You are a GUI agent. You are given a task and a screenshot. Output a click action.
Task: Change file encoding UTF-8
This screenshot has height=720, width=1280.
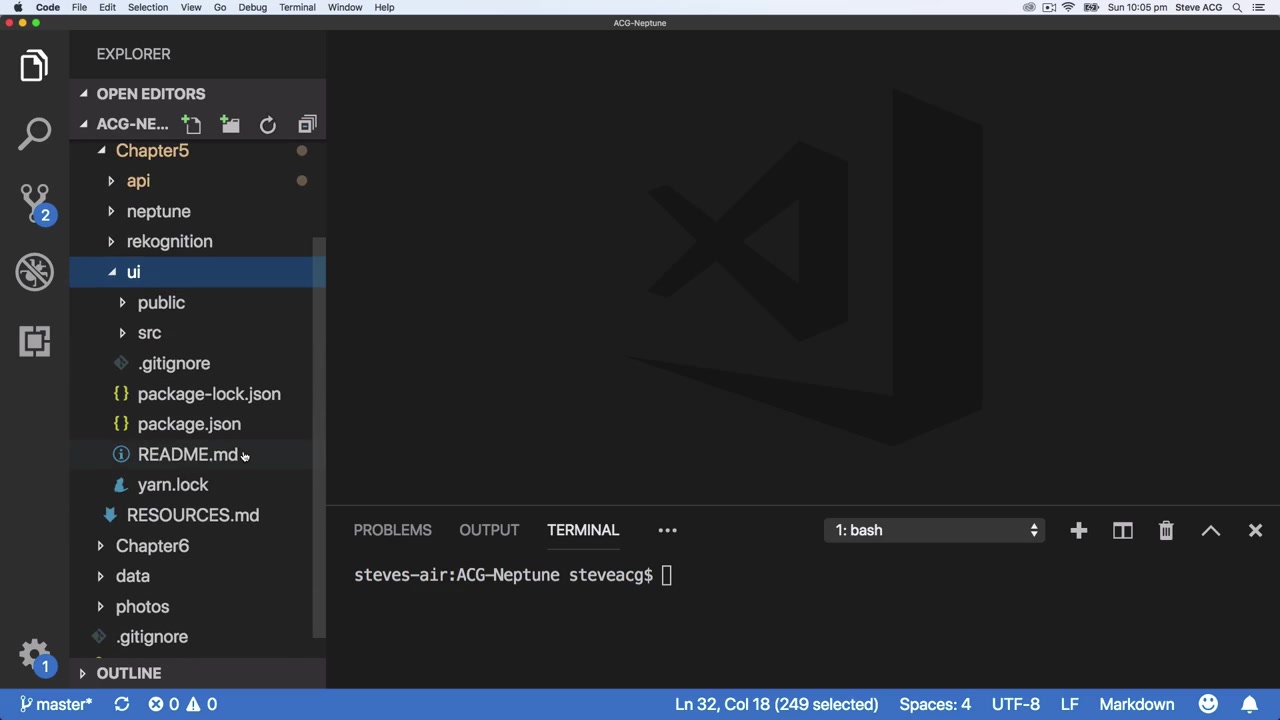(x=1015, y=704)
